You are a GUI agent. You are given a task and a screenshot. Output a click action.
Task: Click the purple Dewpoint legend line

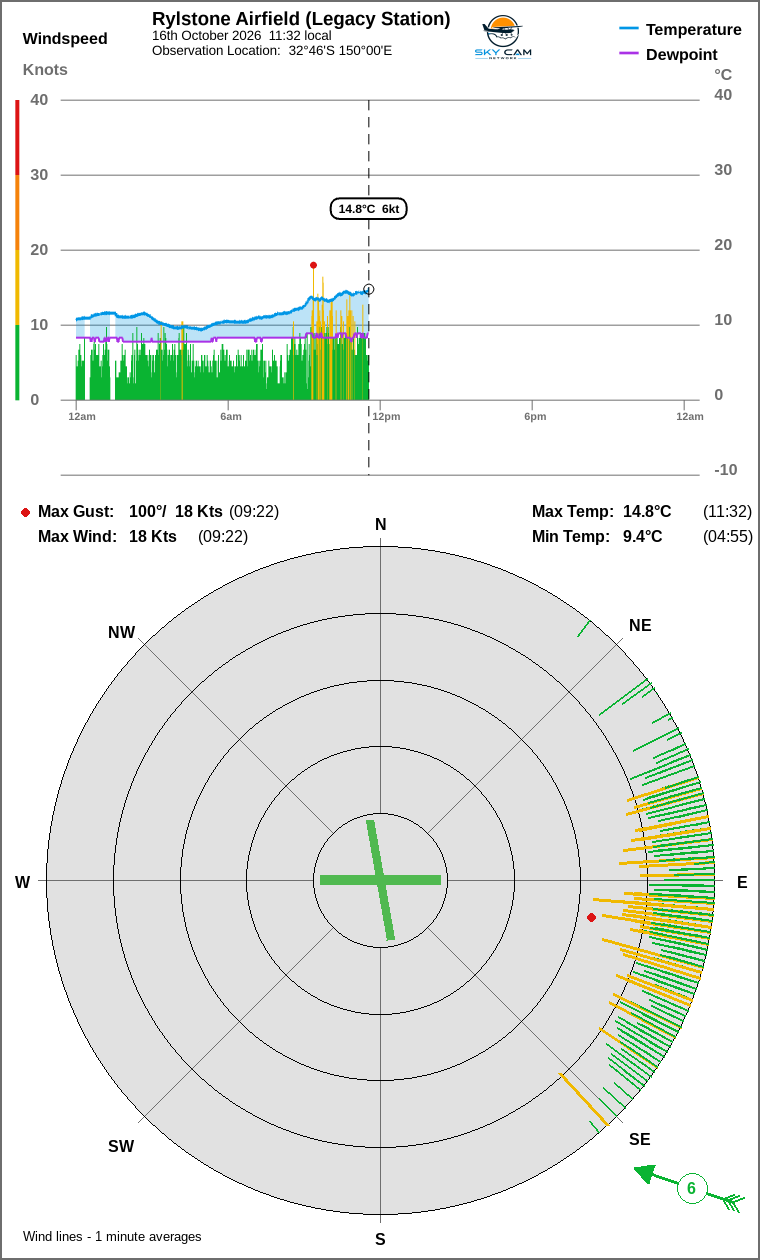629,54
